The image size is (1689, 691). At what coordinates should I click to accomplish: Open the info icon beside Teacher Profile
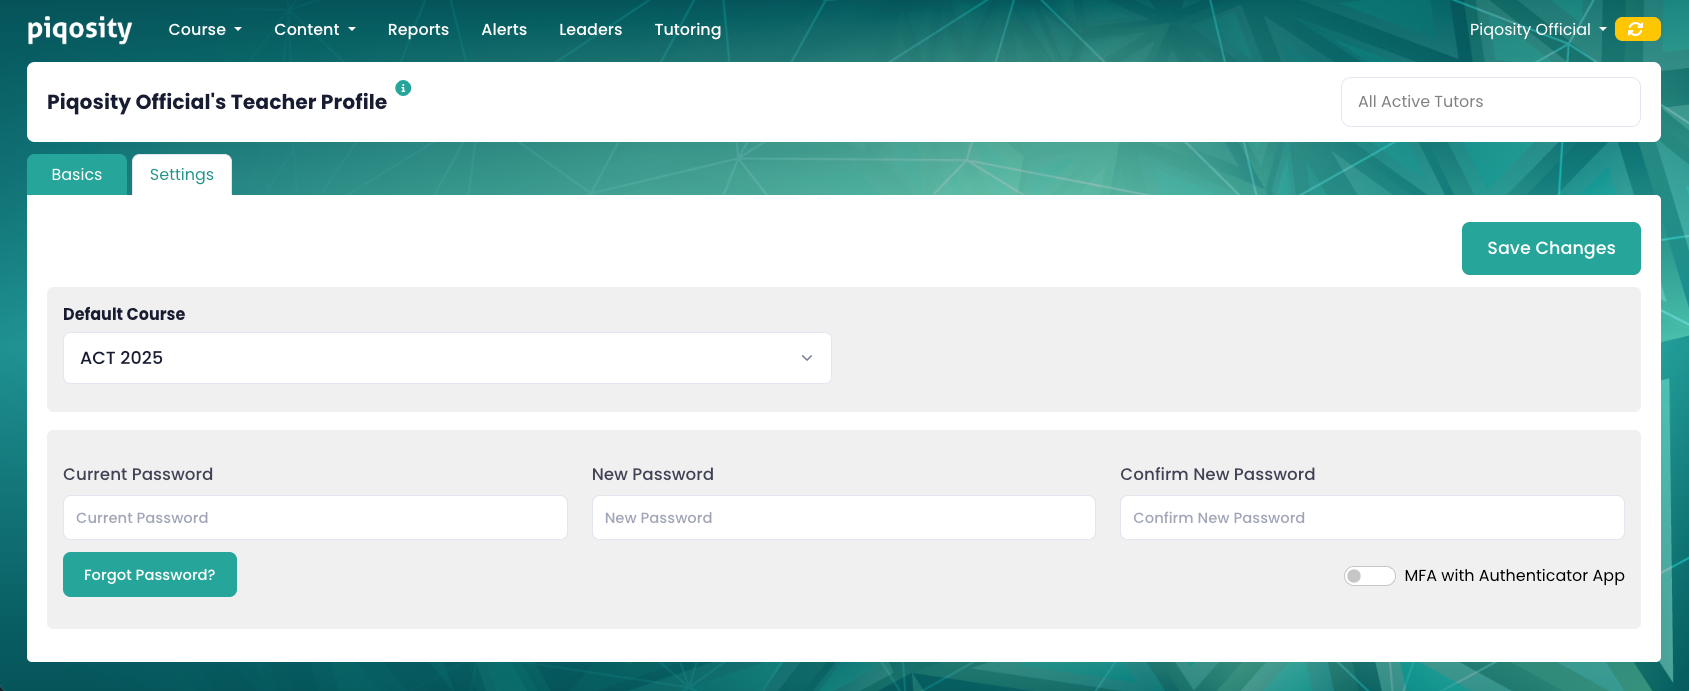click(403, 88)
